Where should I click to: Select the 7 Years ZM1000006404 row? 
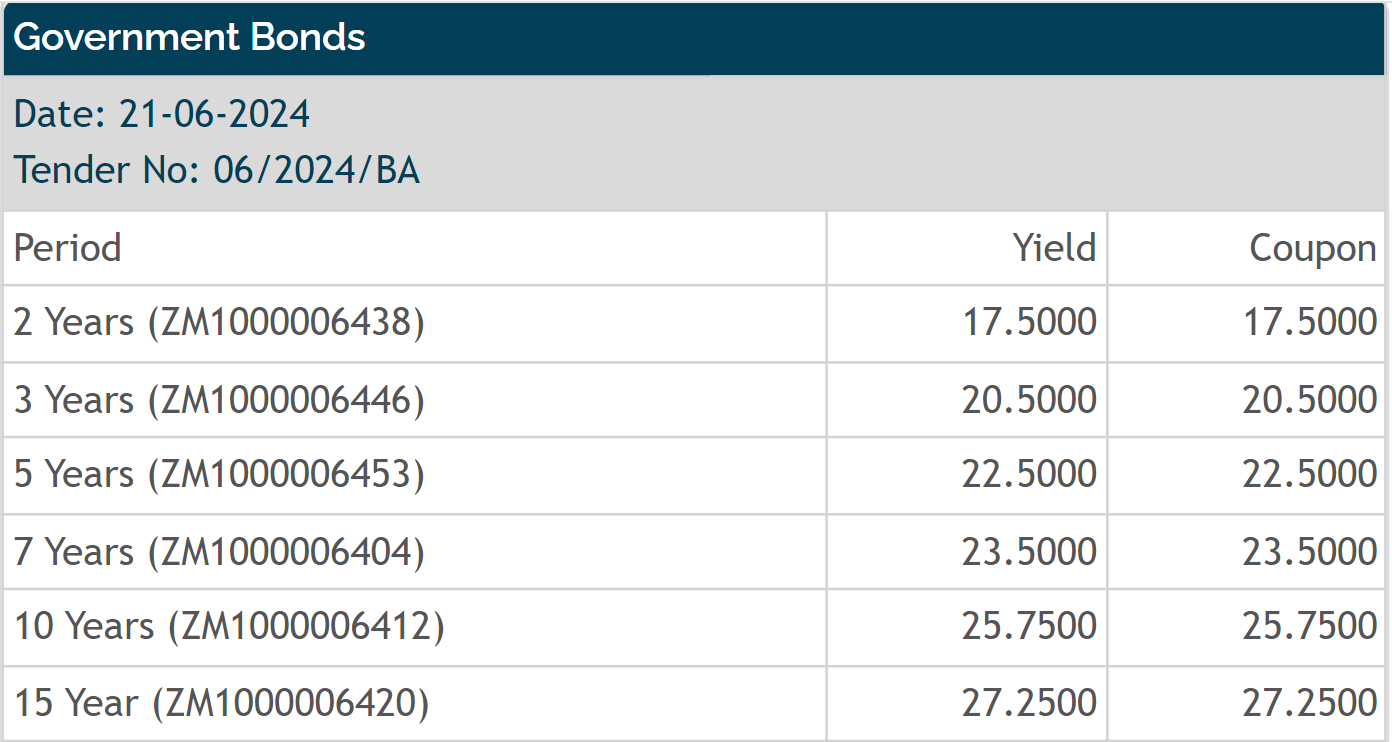coord(696,551)
